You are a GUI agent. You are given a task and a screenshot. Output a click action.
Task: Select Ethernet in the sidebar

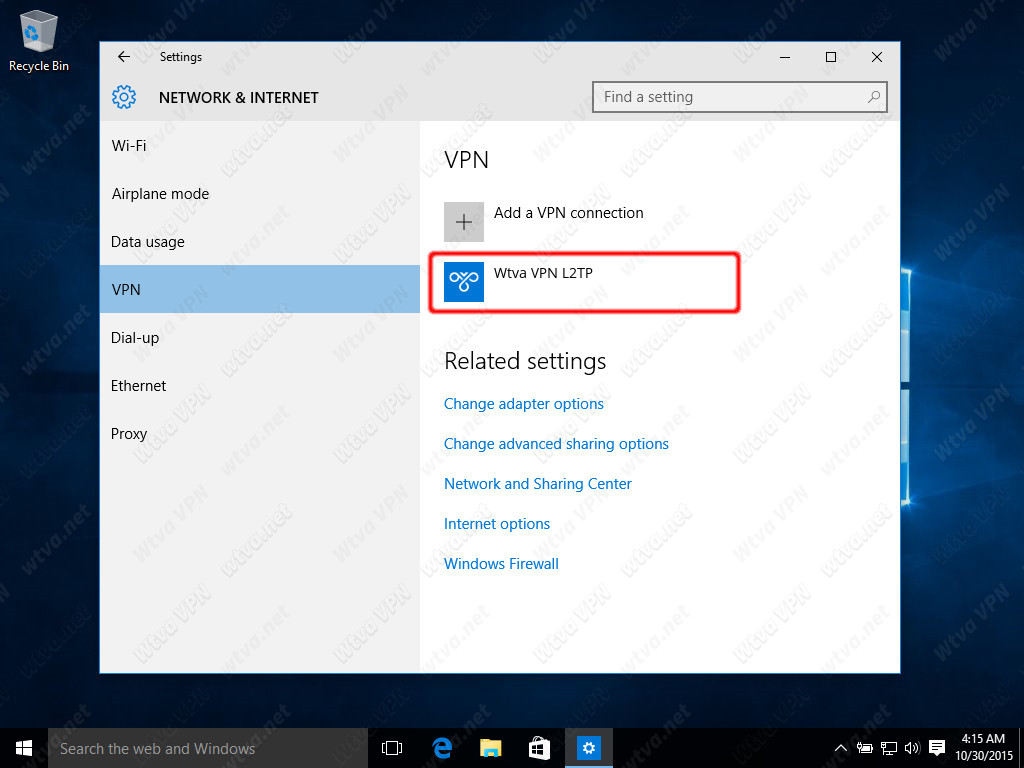260,385
